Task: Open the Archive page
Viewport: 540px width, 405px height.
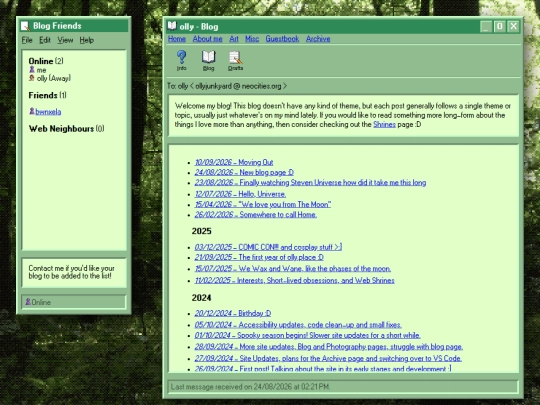Action: coord(318,39)
